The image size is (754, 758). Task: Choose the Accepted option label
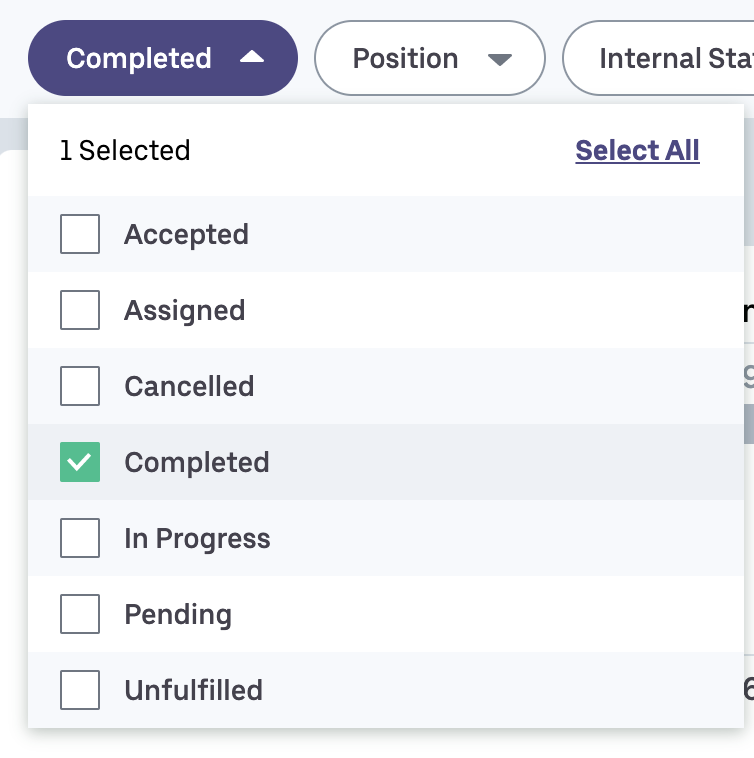point(186,235)
